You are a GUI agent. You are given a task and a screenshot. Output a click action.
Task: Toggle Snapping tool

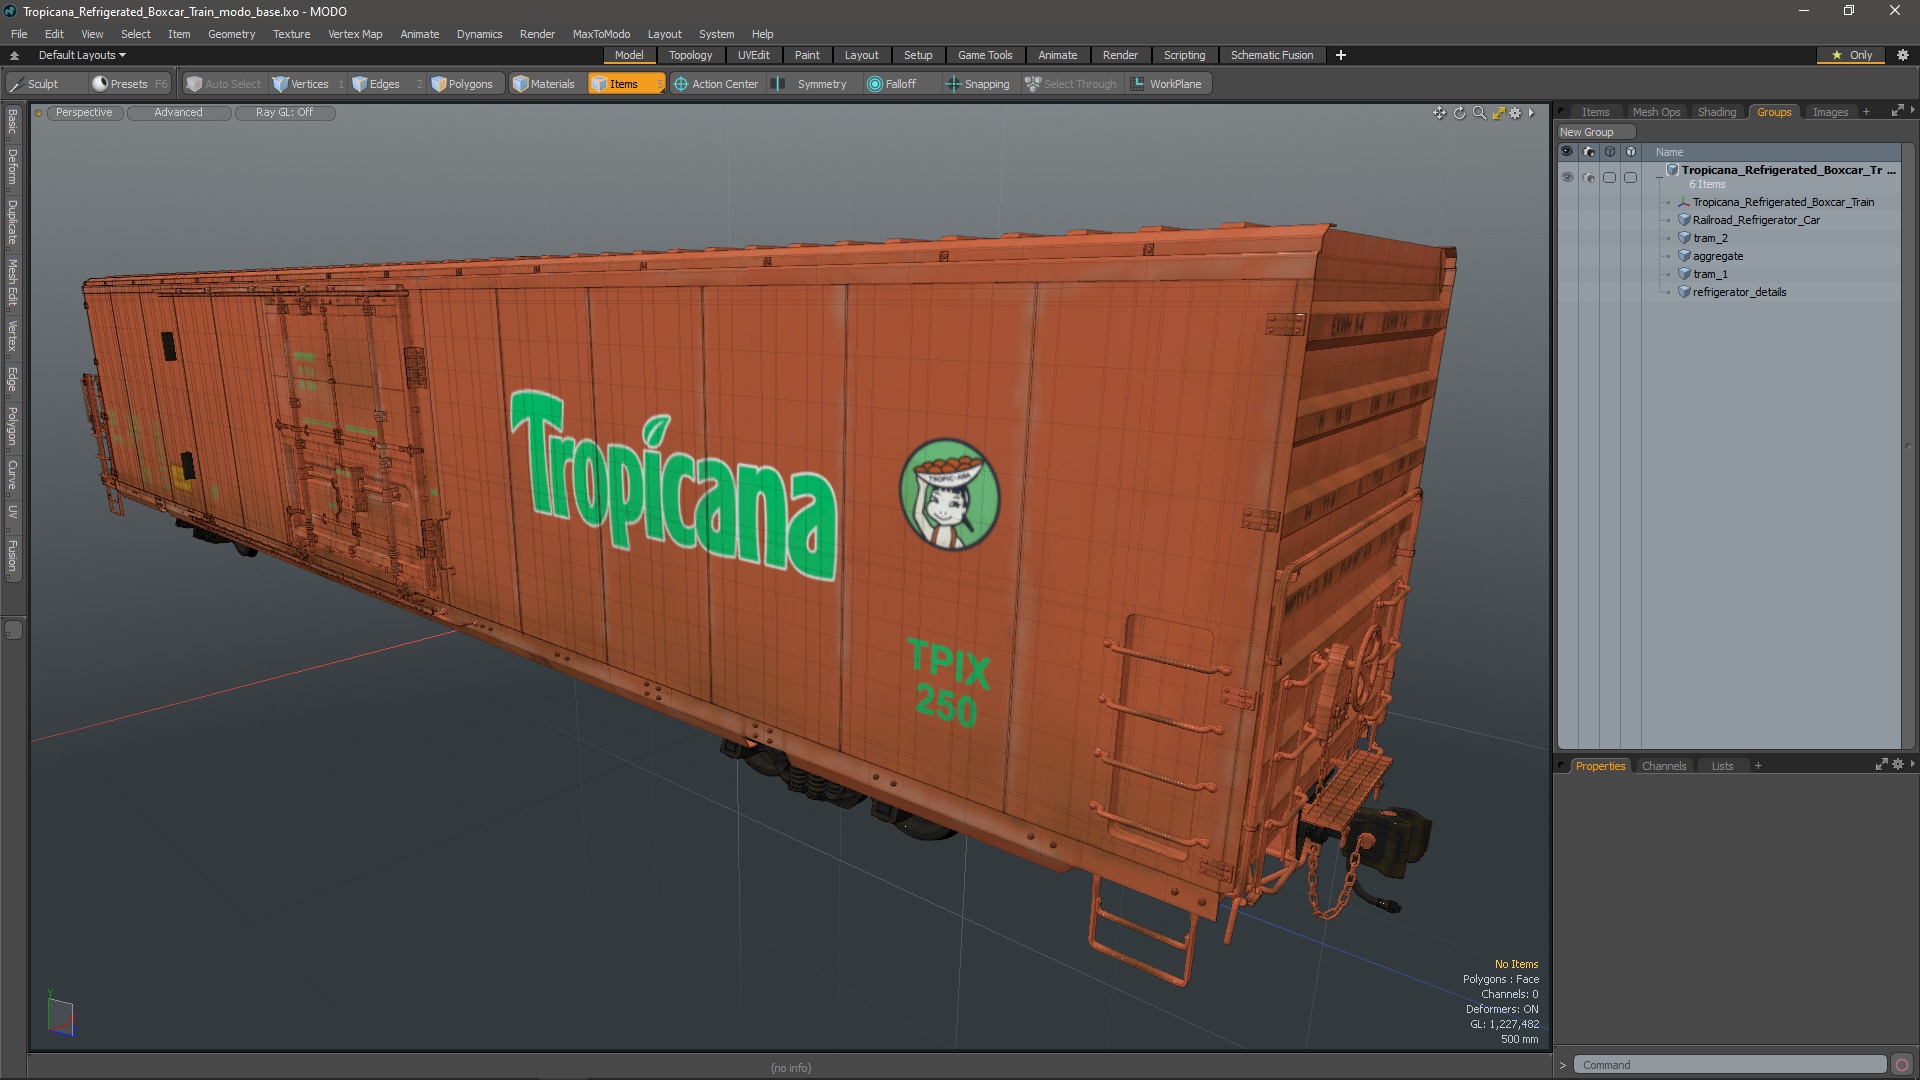(978, 84)
